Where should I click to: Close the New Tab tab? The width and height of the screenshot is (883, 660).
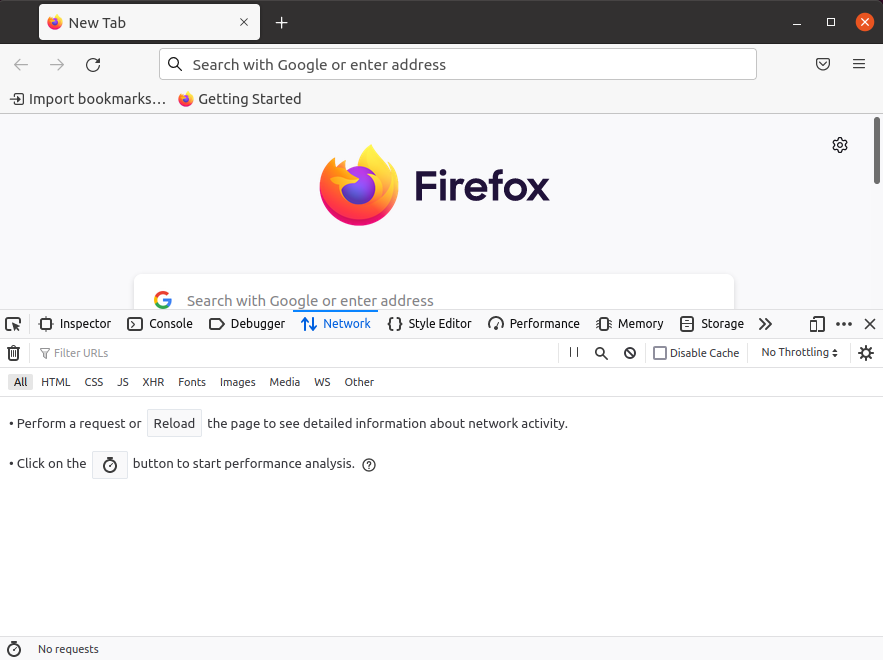(244, 23)
